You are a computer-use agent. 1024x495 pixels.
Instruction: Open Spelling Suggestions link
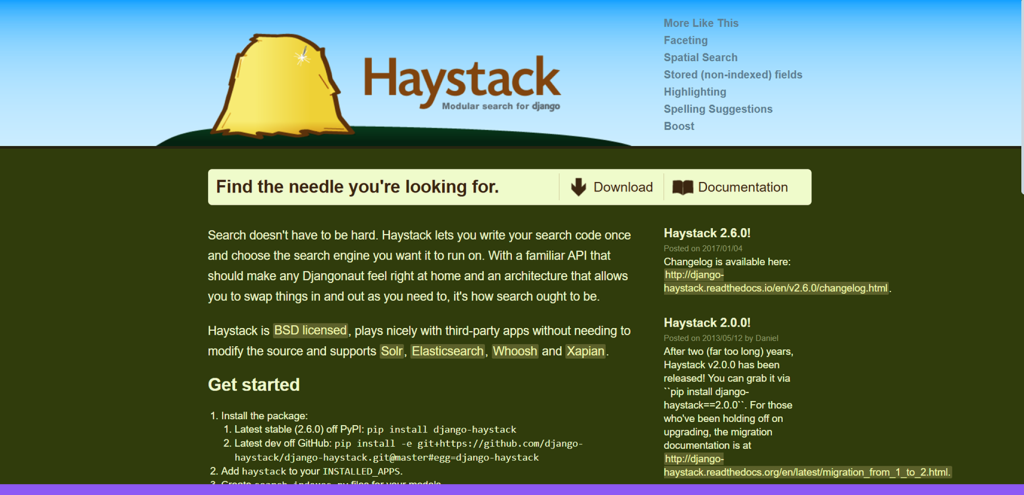pyautogui.click(x=717, y=109)
